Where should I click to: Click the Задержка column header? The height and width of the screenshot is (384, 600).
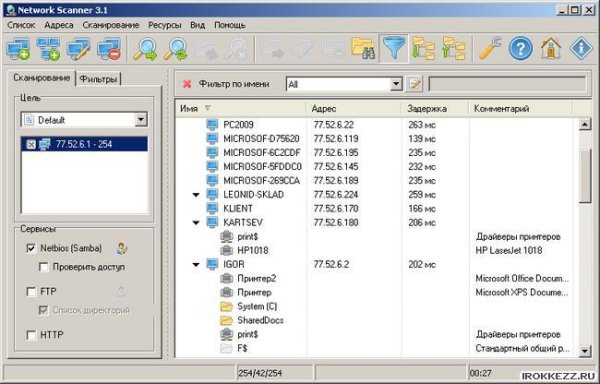point(435,109)
